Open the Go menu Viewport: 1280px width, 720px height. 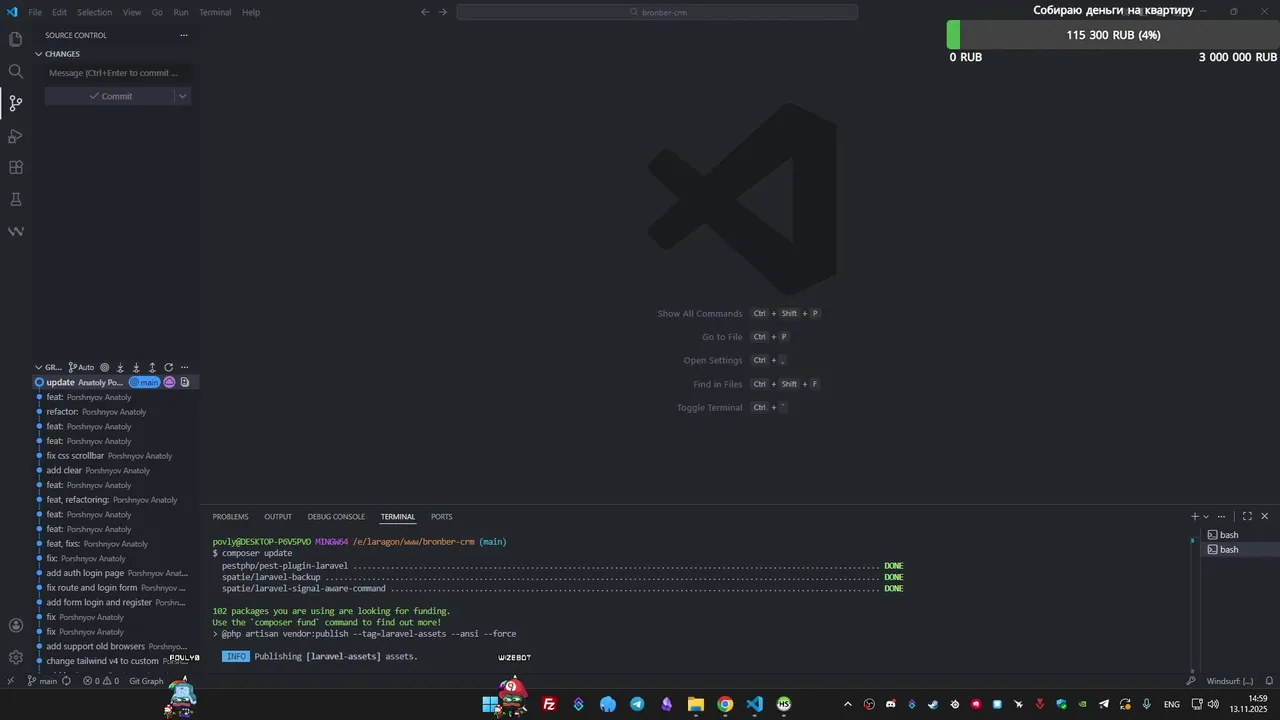point(157,12)
